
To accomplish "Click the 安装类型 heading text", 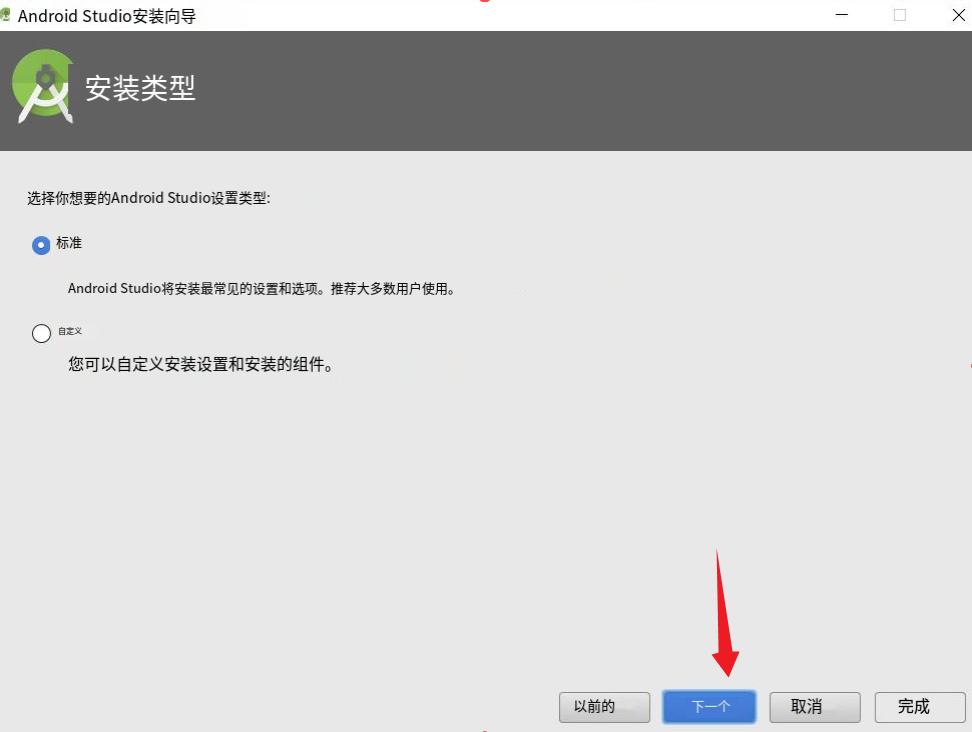I will click(x=140, y=88).
